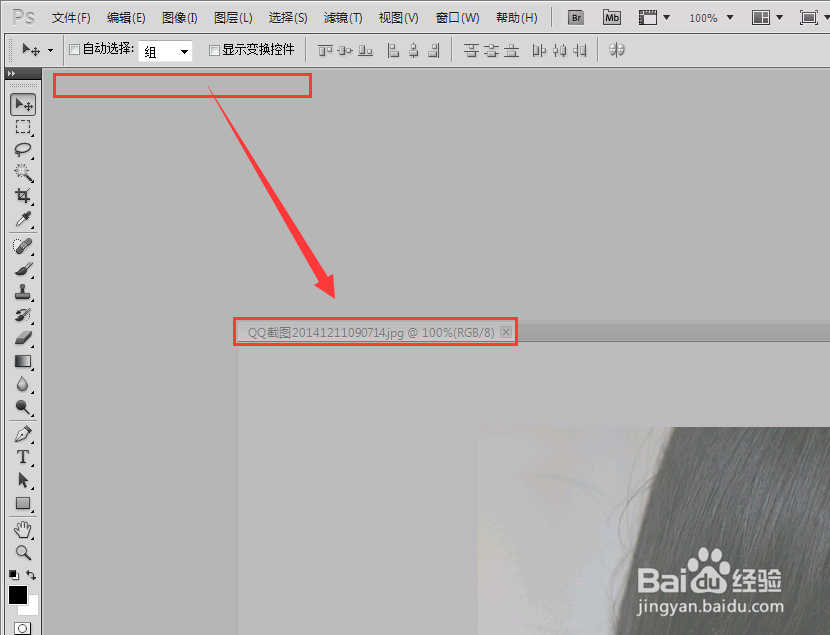The height and width of the screenshot is (635, 830).
Task: Open the 编辑(E) menu
Action: point(126,18)
